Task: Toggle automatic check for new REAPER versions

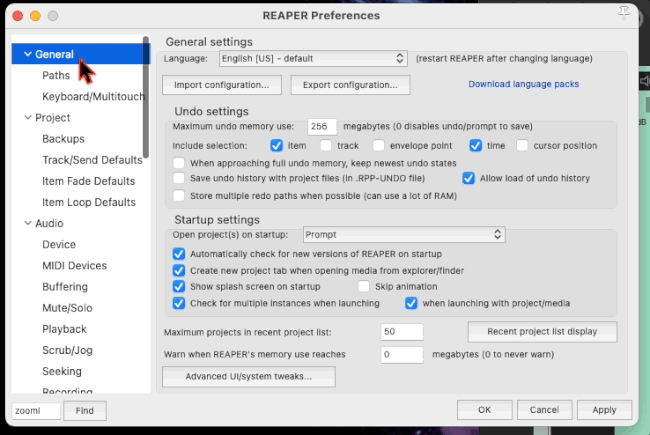Action: (x=179, y=254)
